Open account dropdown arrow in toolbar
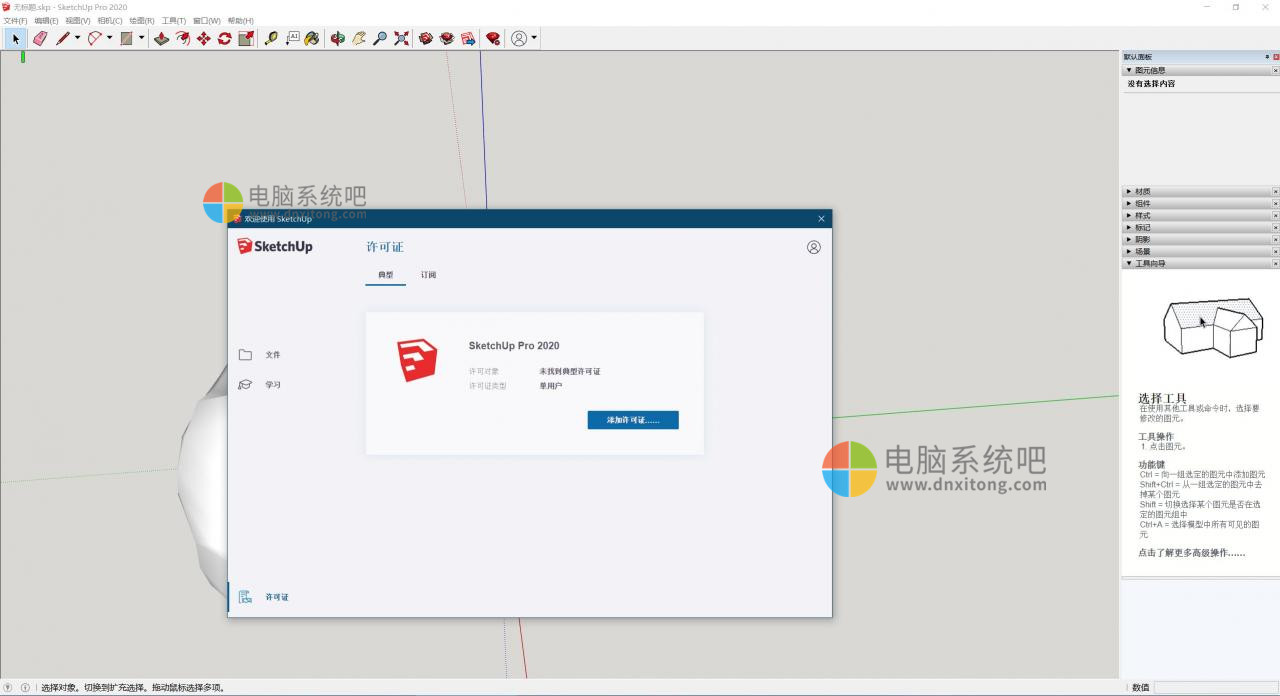Image resolution: width=1280 pixels, height=696 pixels. click(534, 38)
